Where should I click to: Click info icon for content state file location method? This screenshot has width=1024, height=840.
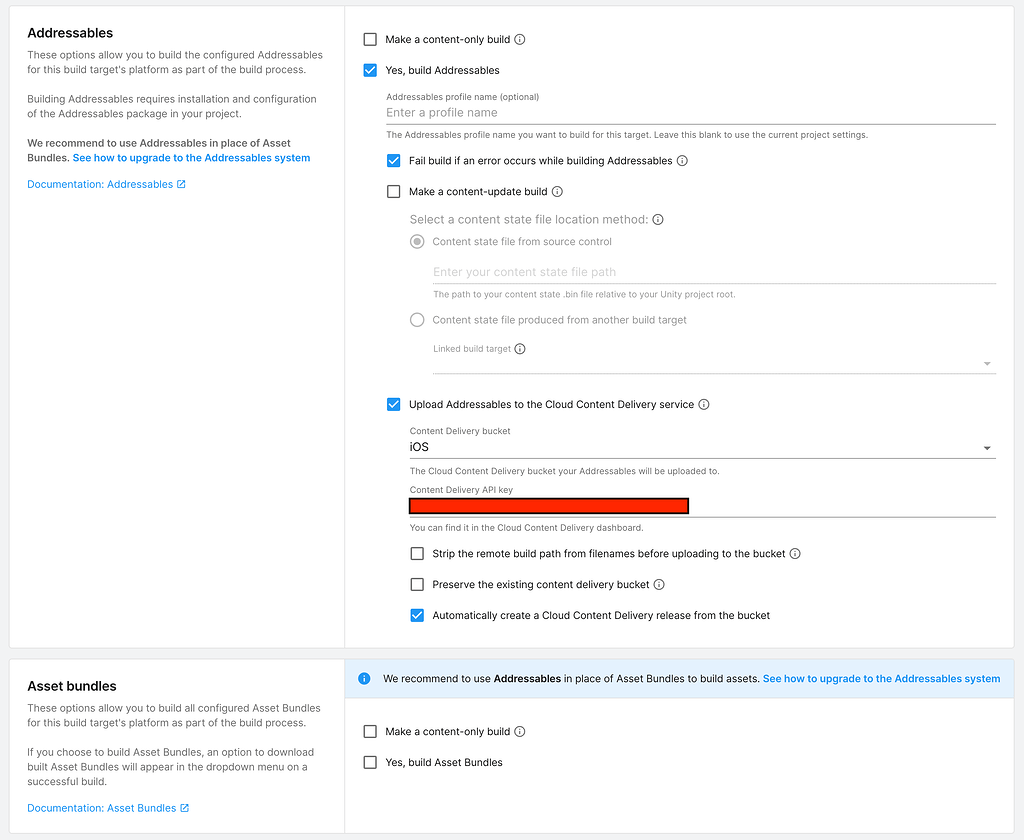658,220
